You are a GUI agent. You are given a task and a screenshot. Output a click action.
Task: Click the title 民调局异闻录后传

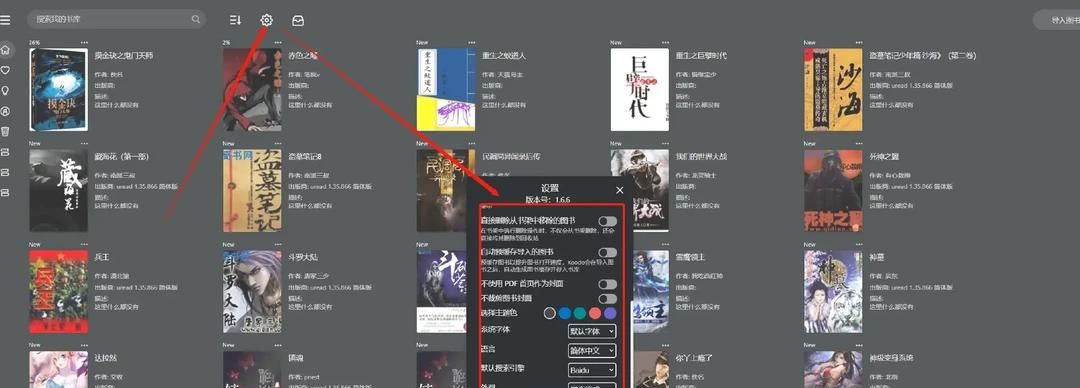(510, 156)
